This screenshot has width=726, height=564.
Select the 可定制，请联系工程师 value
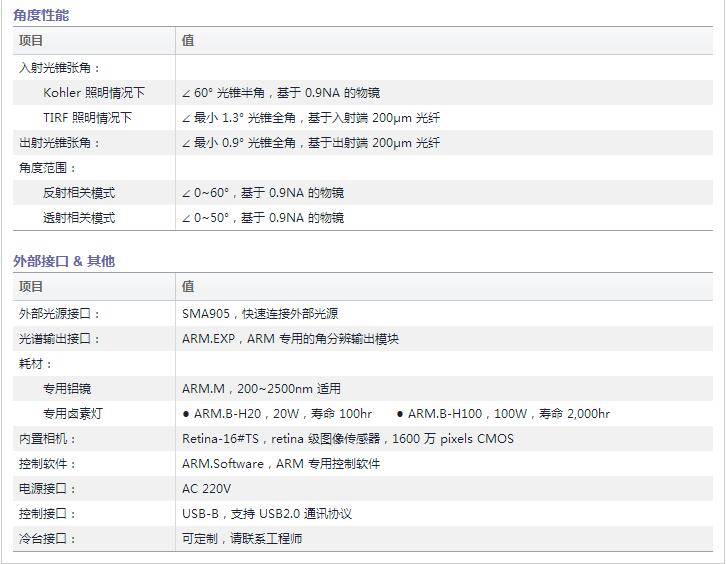coord(242,539)
